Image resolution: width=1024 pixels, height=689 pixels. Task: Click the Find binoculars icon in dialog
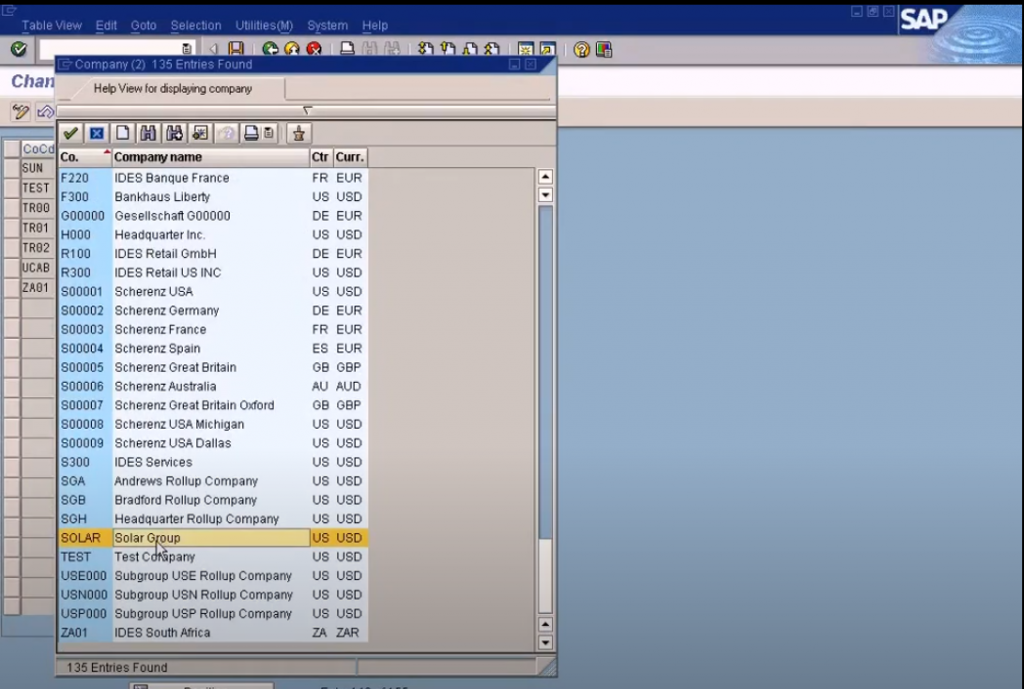pyautogui.click(x=148, y=133)
